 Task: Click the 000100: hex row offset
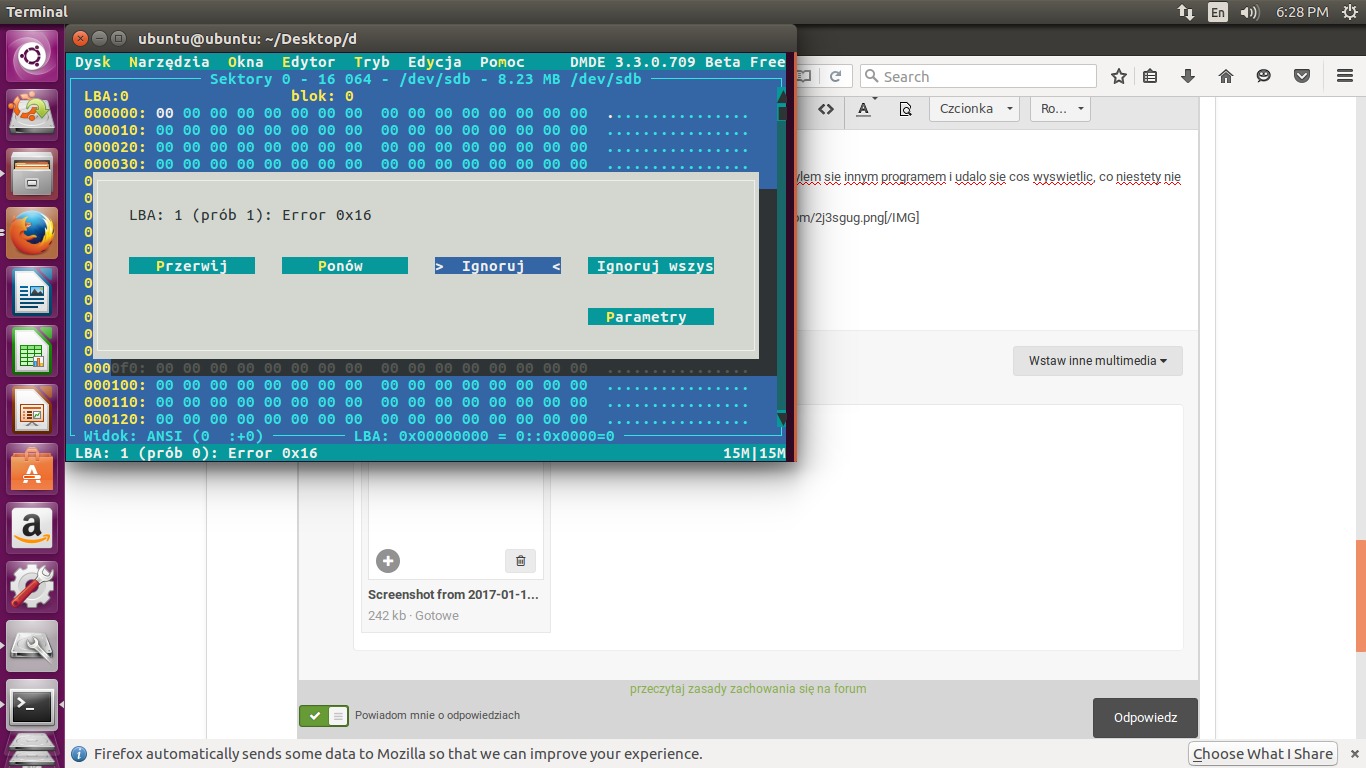pos(115,385)
